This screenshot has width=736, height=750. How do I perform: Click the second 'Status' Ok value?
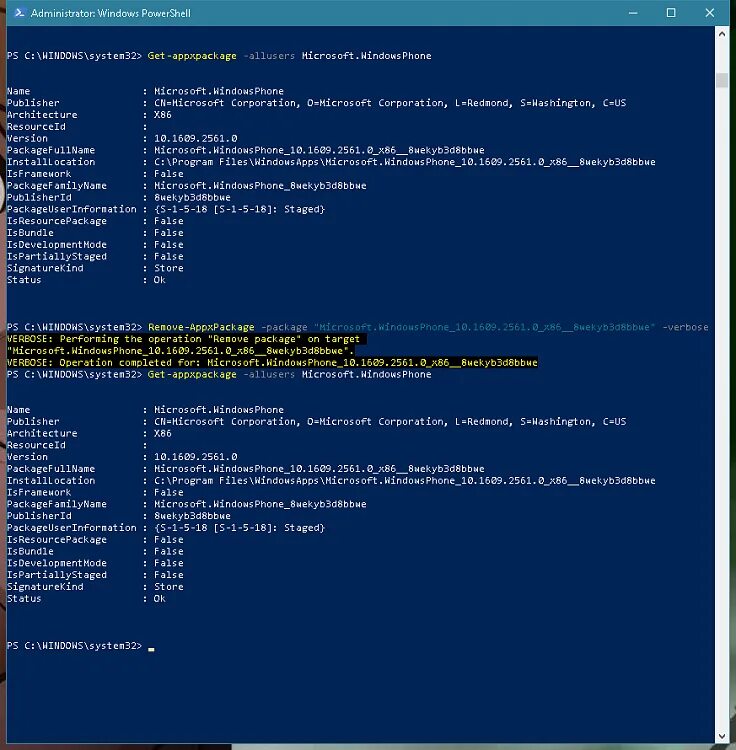(160, 599)
